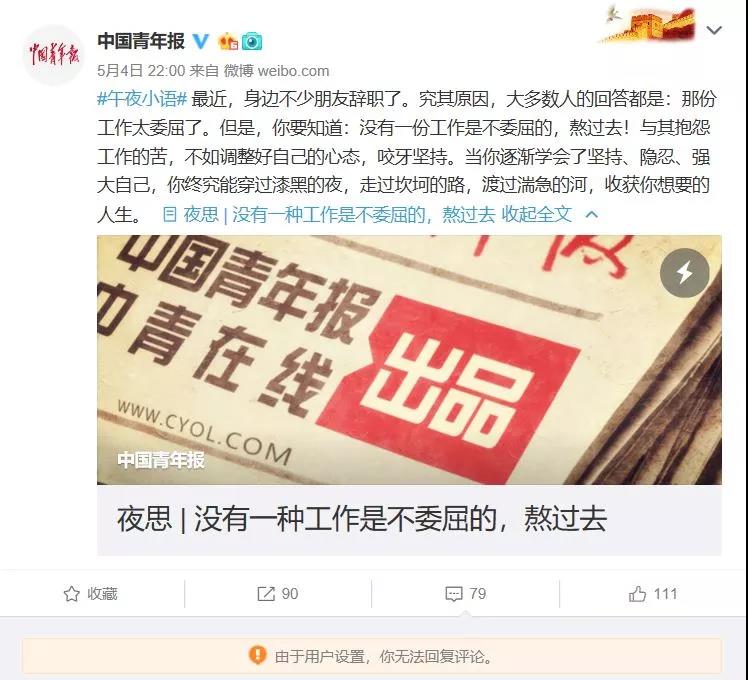Click the teal camera badge icon
The width and height of the screenshot is (748, 680).
tap(252, 42)
